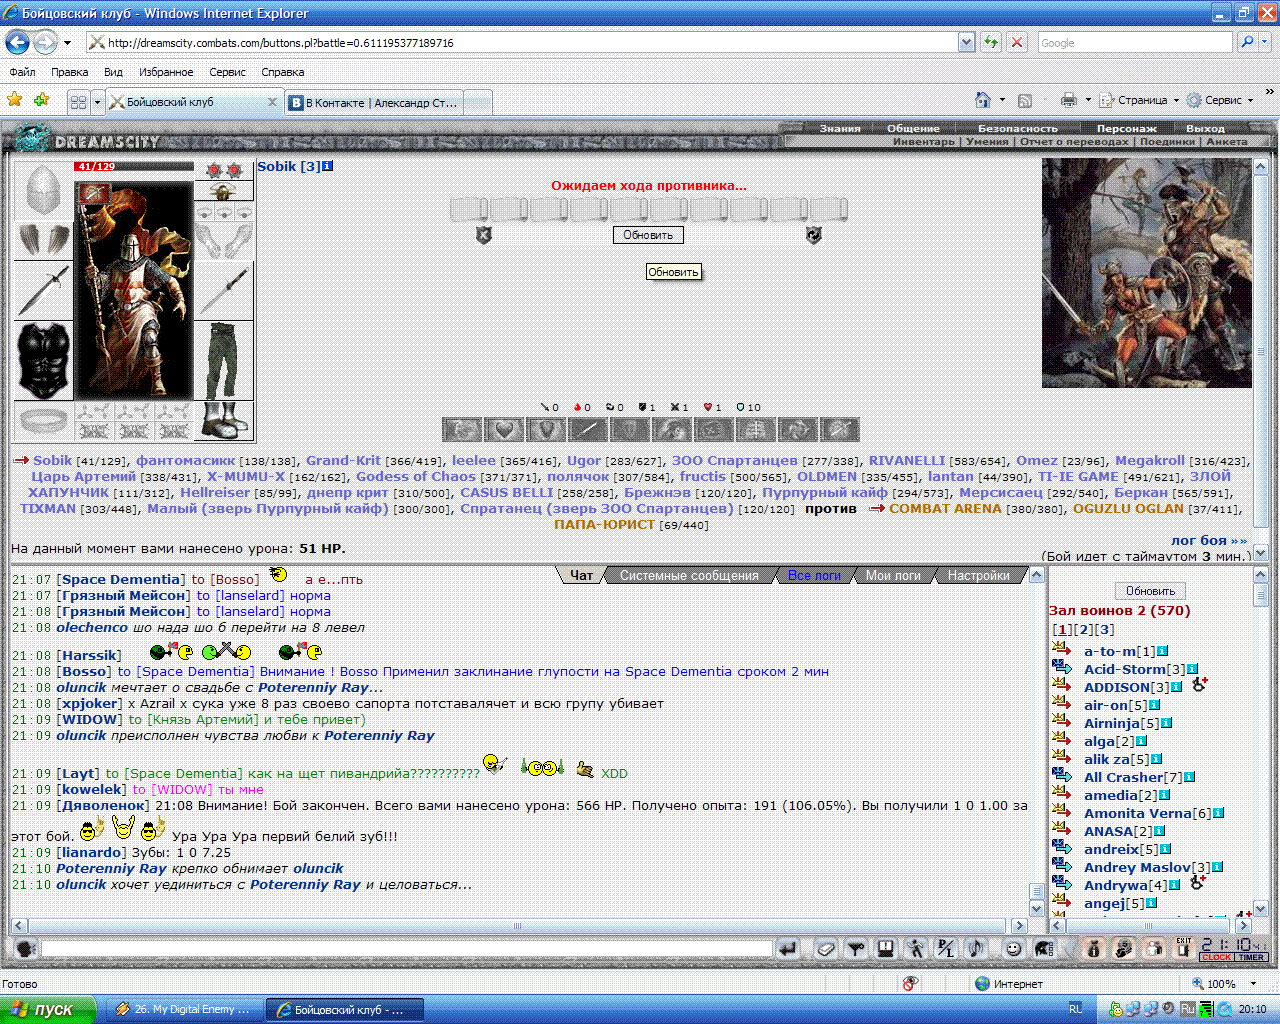
Task: Click the browser Stop button
Action: [x=1017, y=43]
